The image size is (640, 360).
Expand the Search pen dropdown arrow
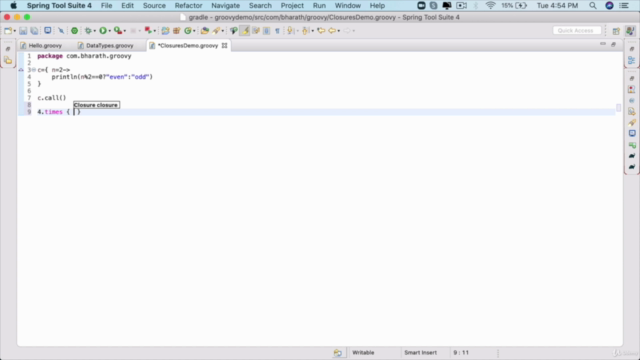[222, 31]
